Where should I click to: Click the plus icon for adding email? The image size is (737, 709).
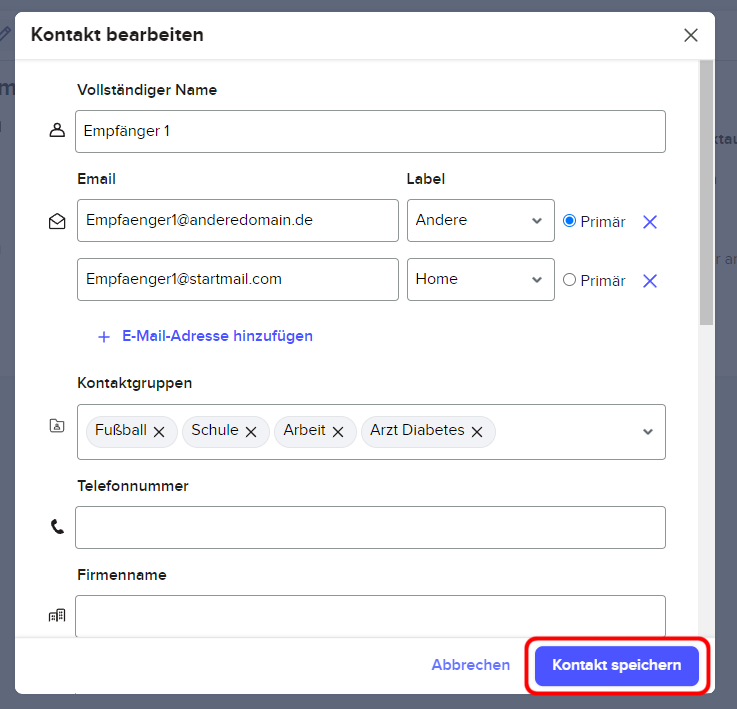pyautogui.click(x=104, y=337)
